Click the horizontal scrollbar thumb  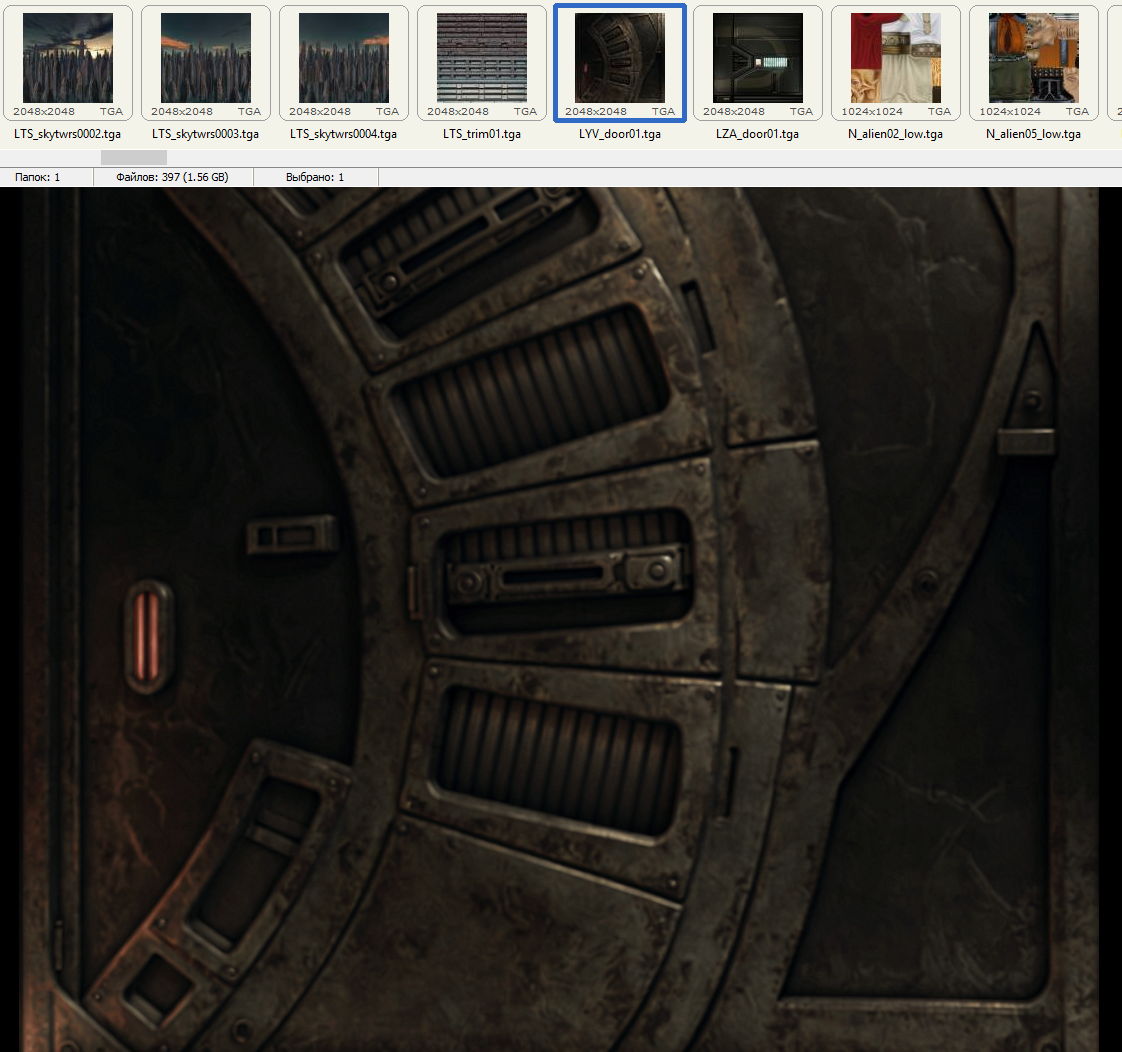134,157
